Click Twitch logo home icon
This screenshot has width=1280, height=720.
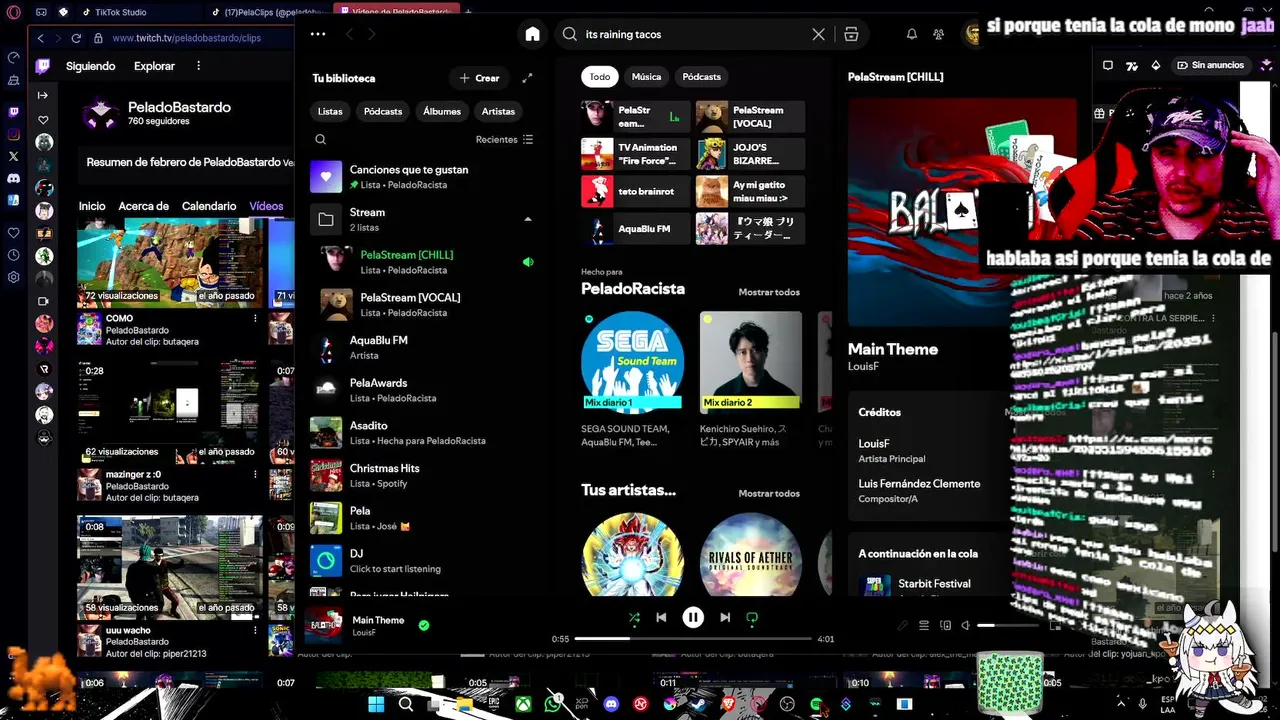[x=43, y=66]
